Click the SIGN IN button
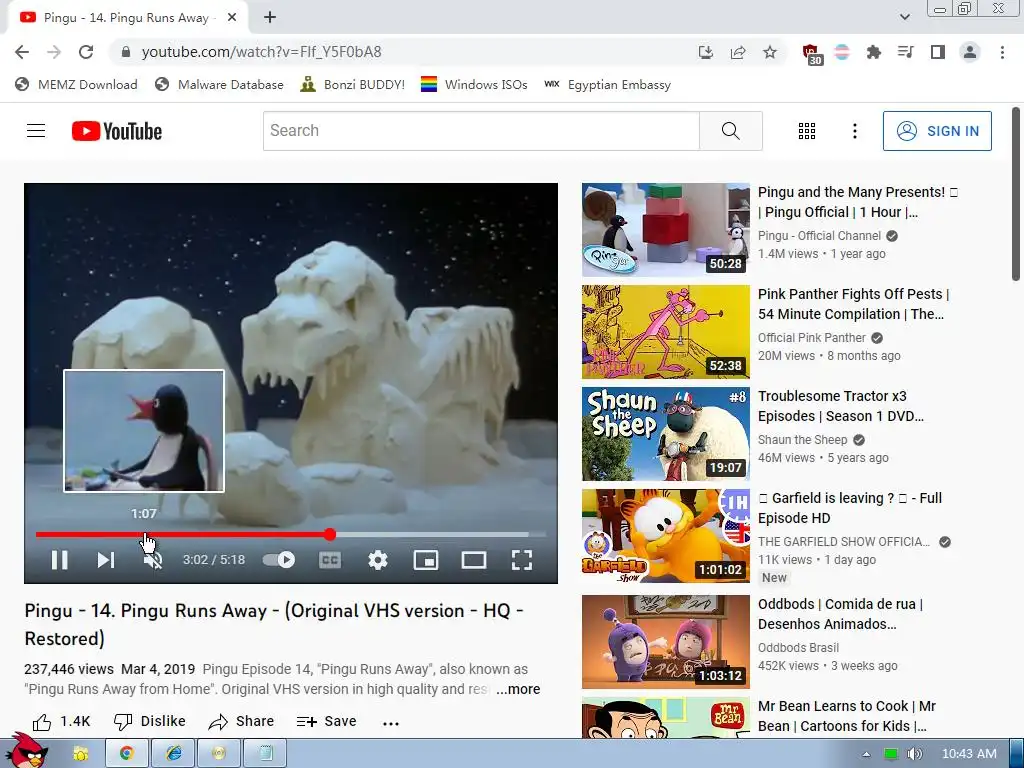This screenshot has height=768, width=1024. click(x=937, y=131)
